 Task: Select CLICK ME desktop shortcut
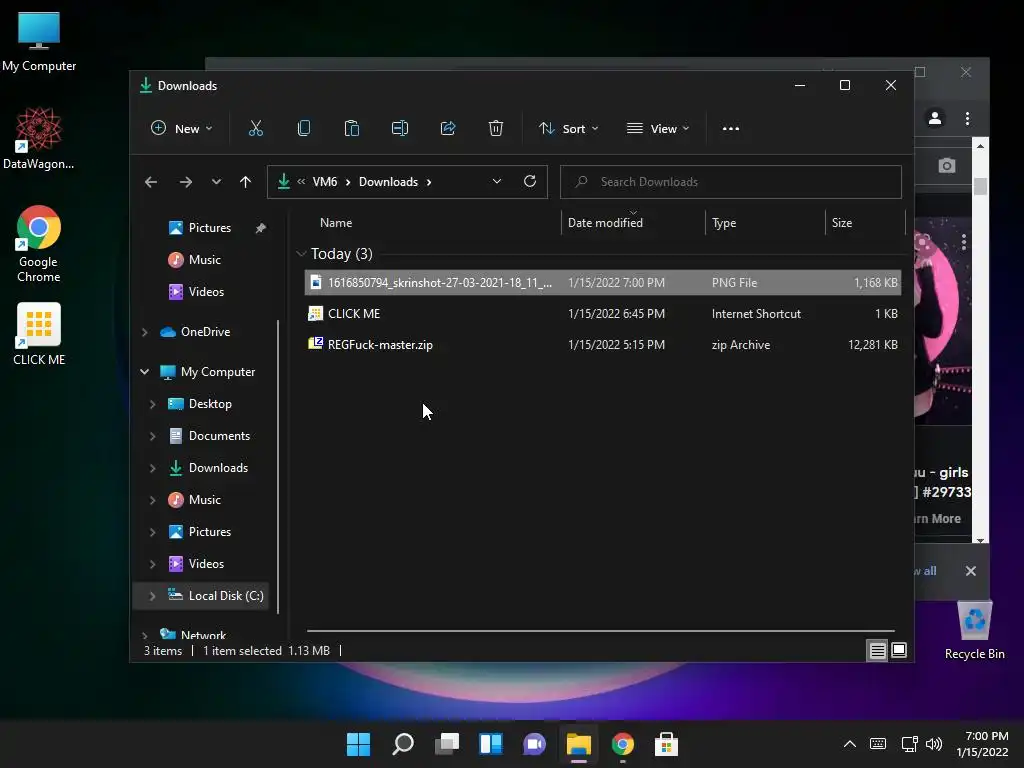(x=39, y=334)
